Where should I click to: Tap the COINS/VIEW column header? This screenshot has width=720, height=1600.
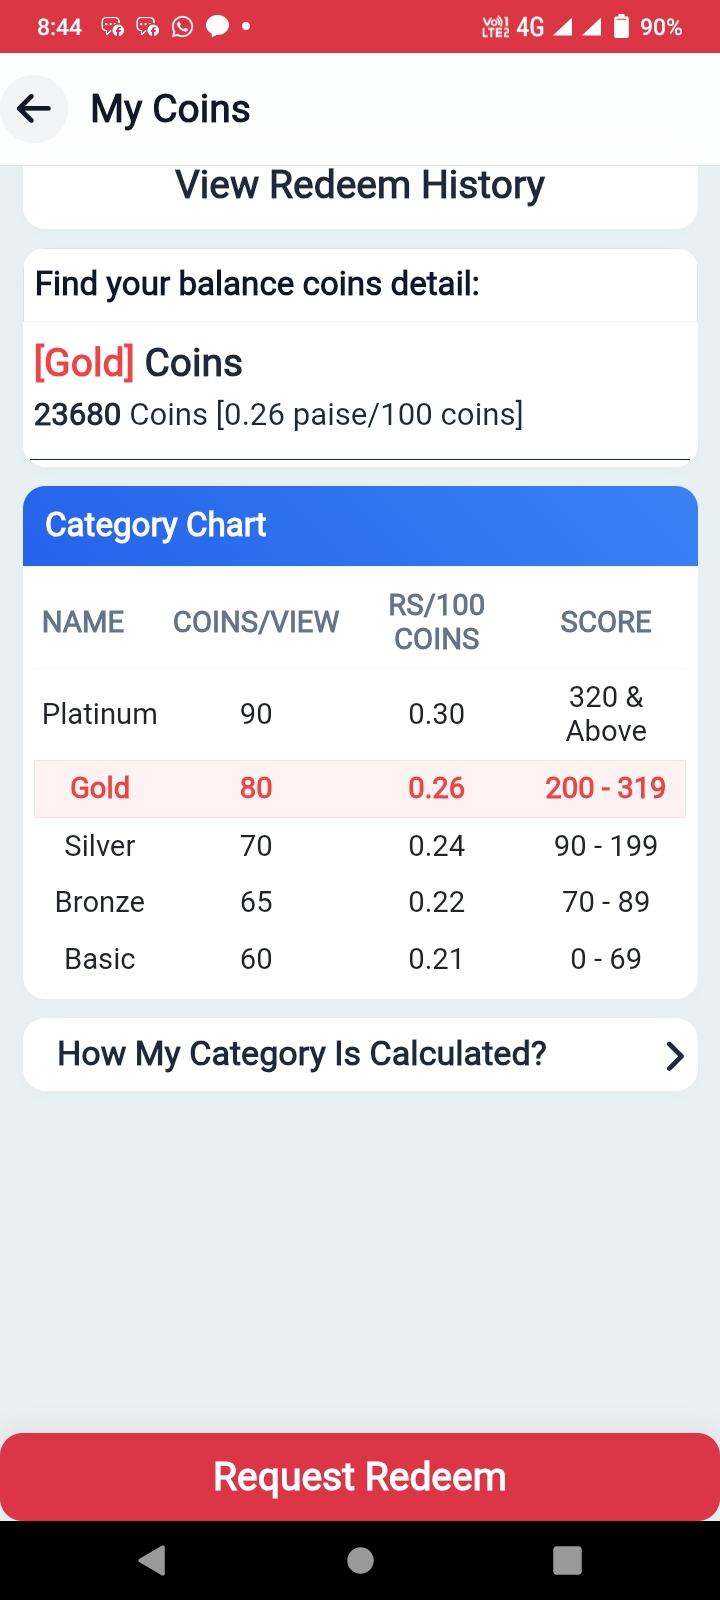256,622
